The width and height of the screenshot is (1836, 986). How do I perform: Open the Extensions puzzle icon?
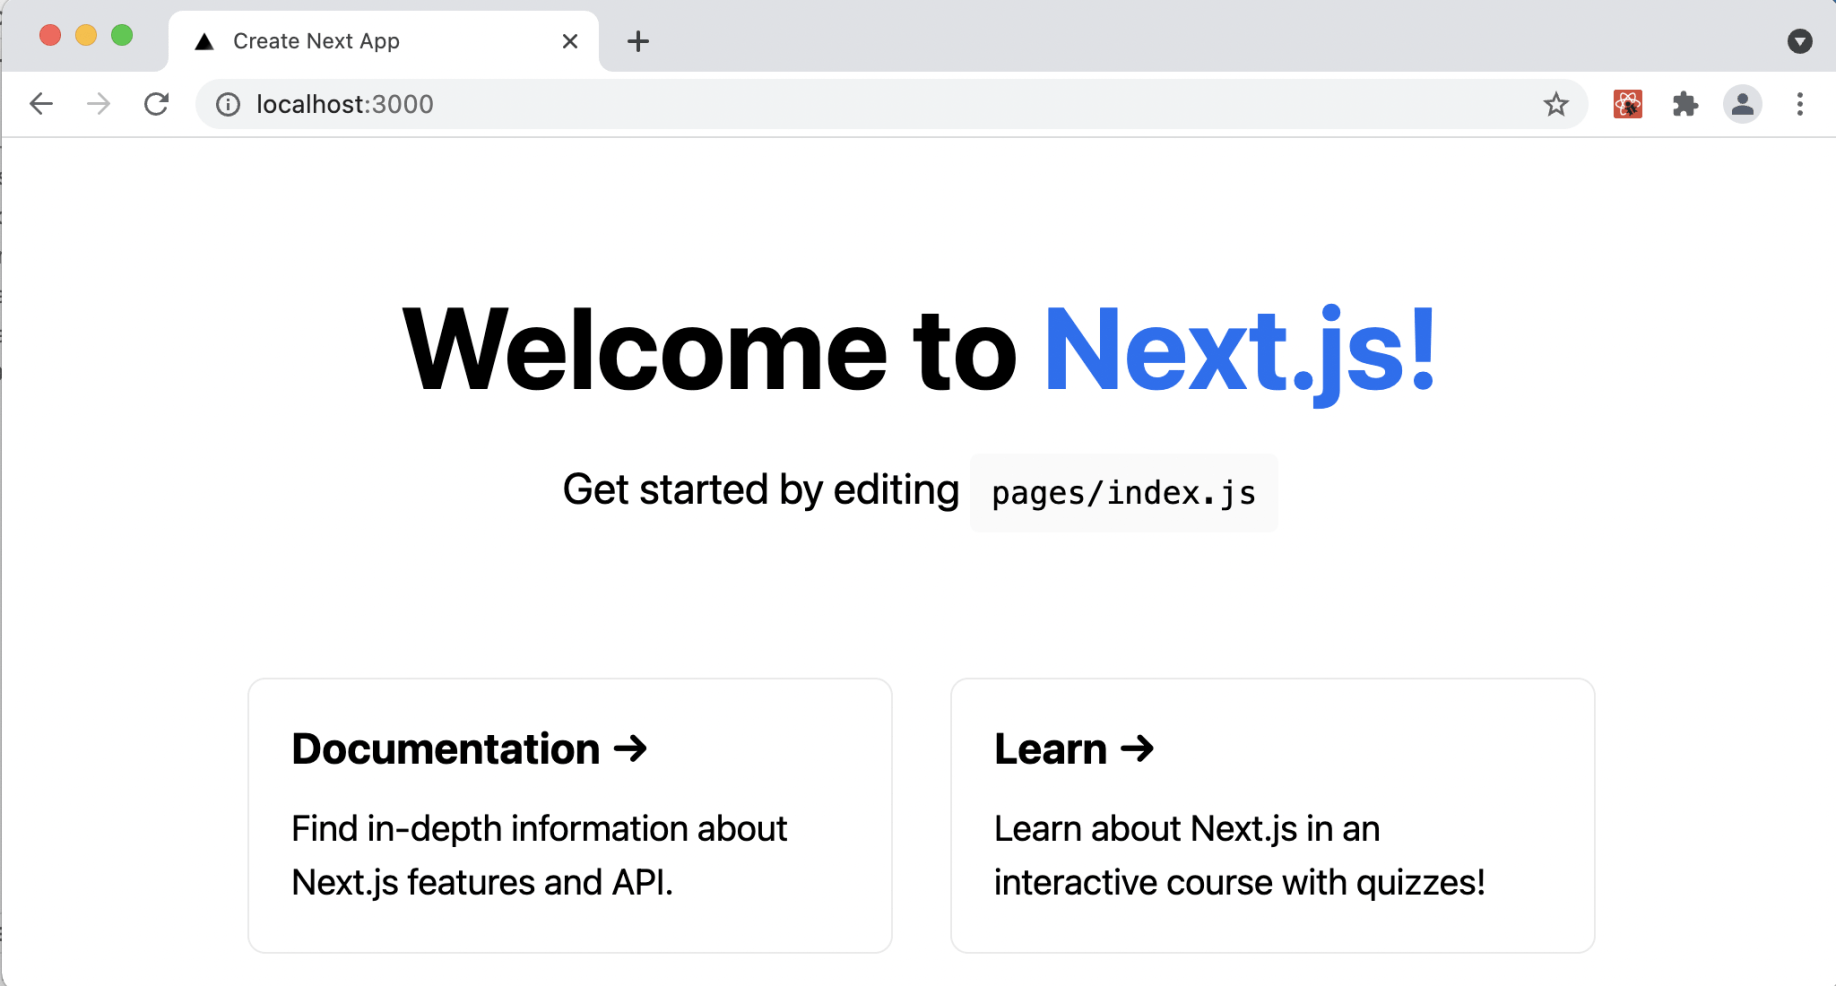point(1685,104)
